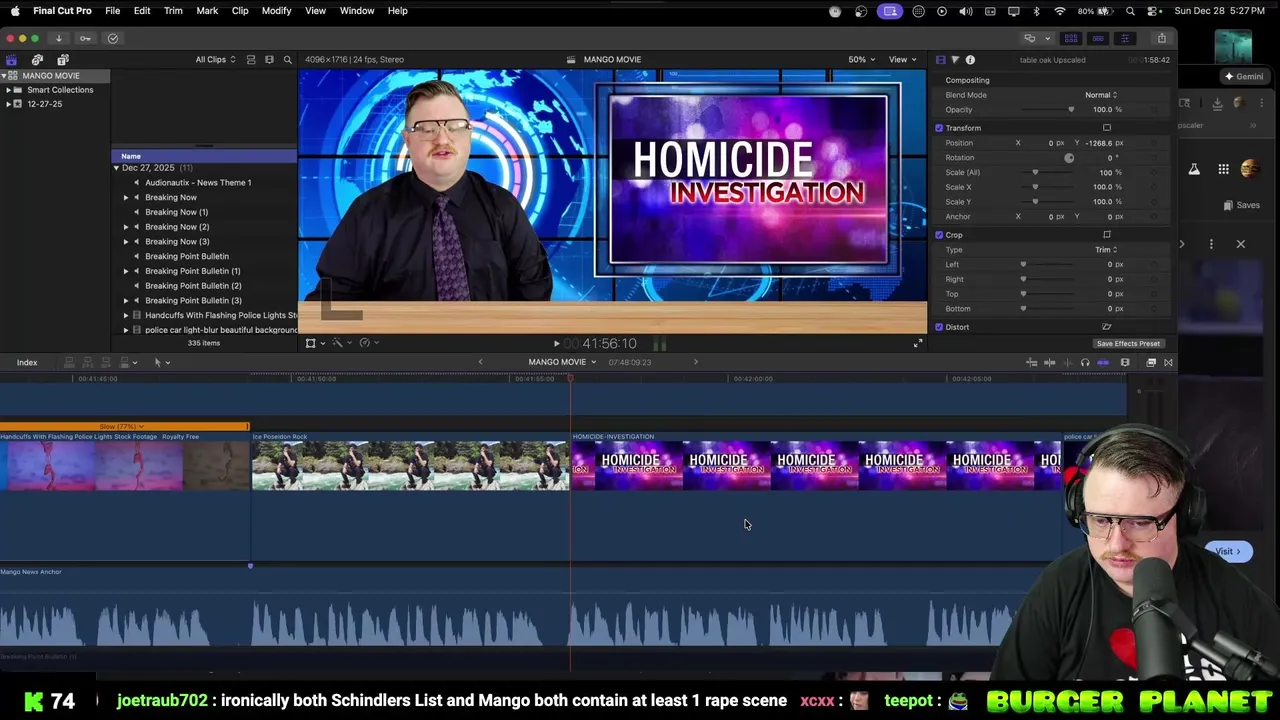Select the Info inspector icon
This screenshot has width=1280, height=720.
970,60
